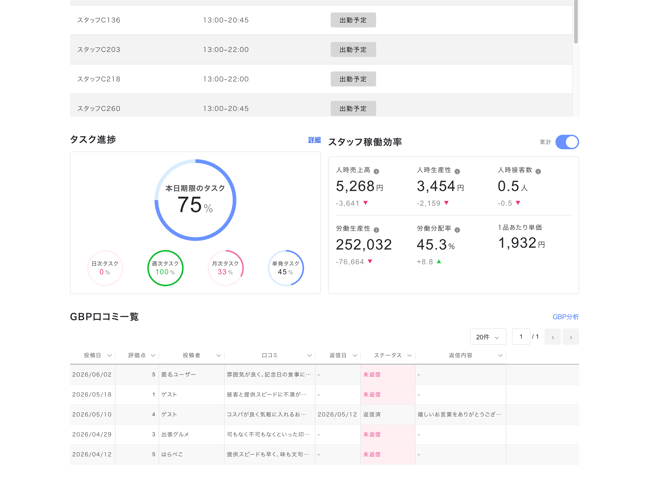The height and width of the screenshot is (480, 670).
Task: Select the スタッフC260 row name
Action: (99, 109)
